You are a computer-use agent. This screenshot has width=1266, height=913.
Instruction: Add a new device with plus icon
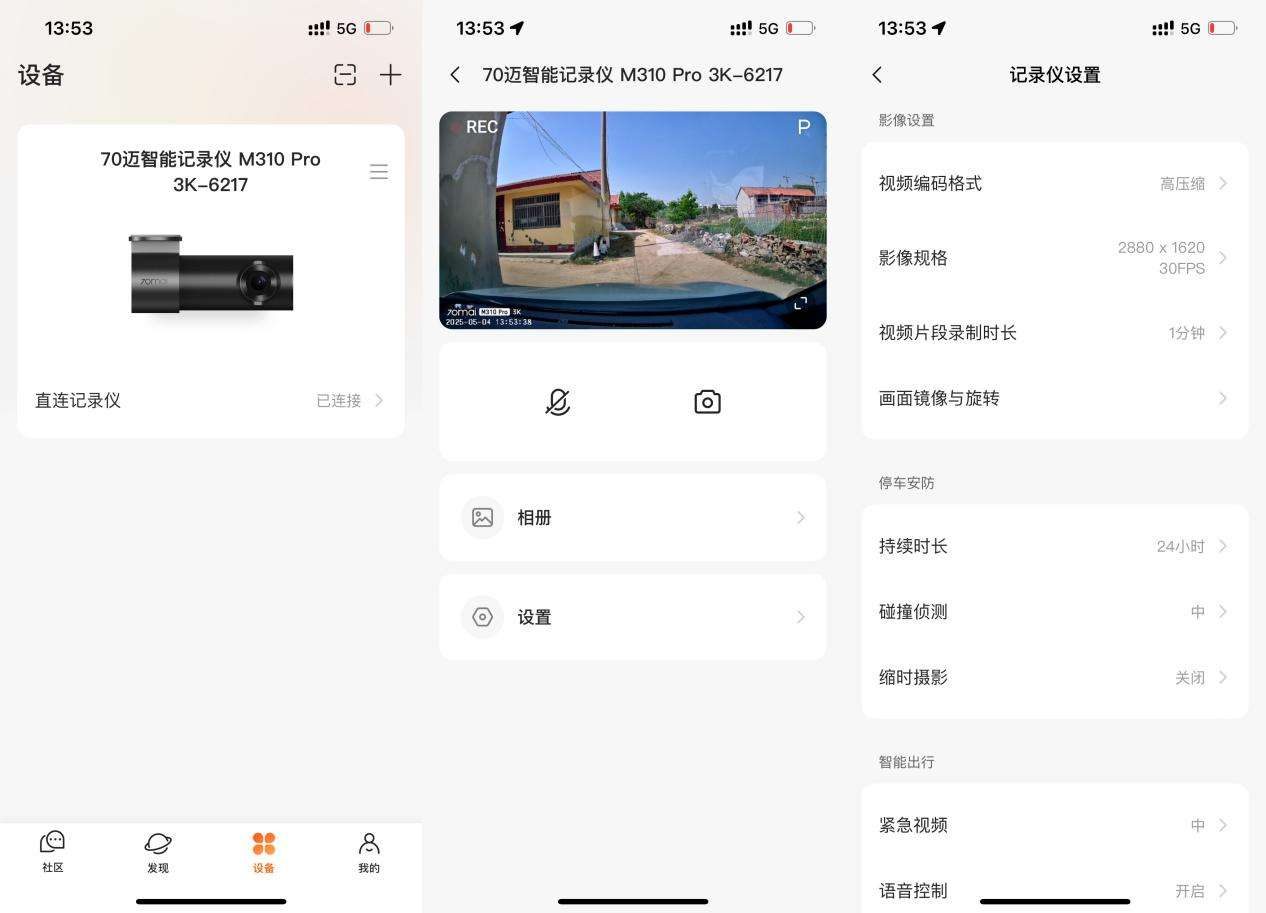pos(390,75)
